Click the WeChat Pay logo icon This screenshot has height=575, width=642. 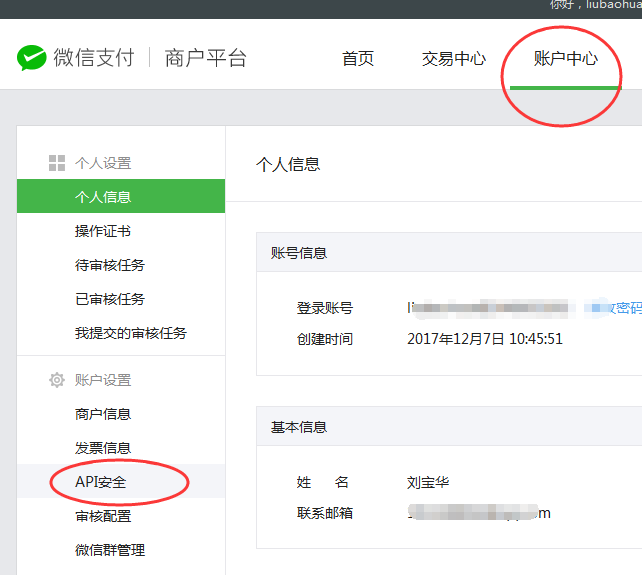coord(32,58)
